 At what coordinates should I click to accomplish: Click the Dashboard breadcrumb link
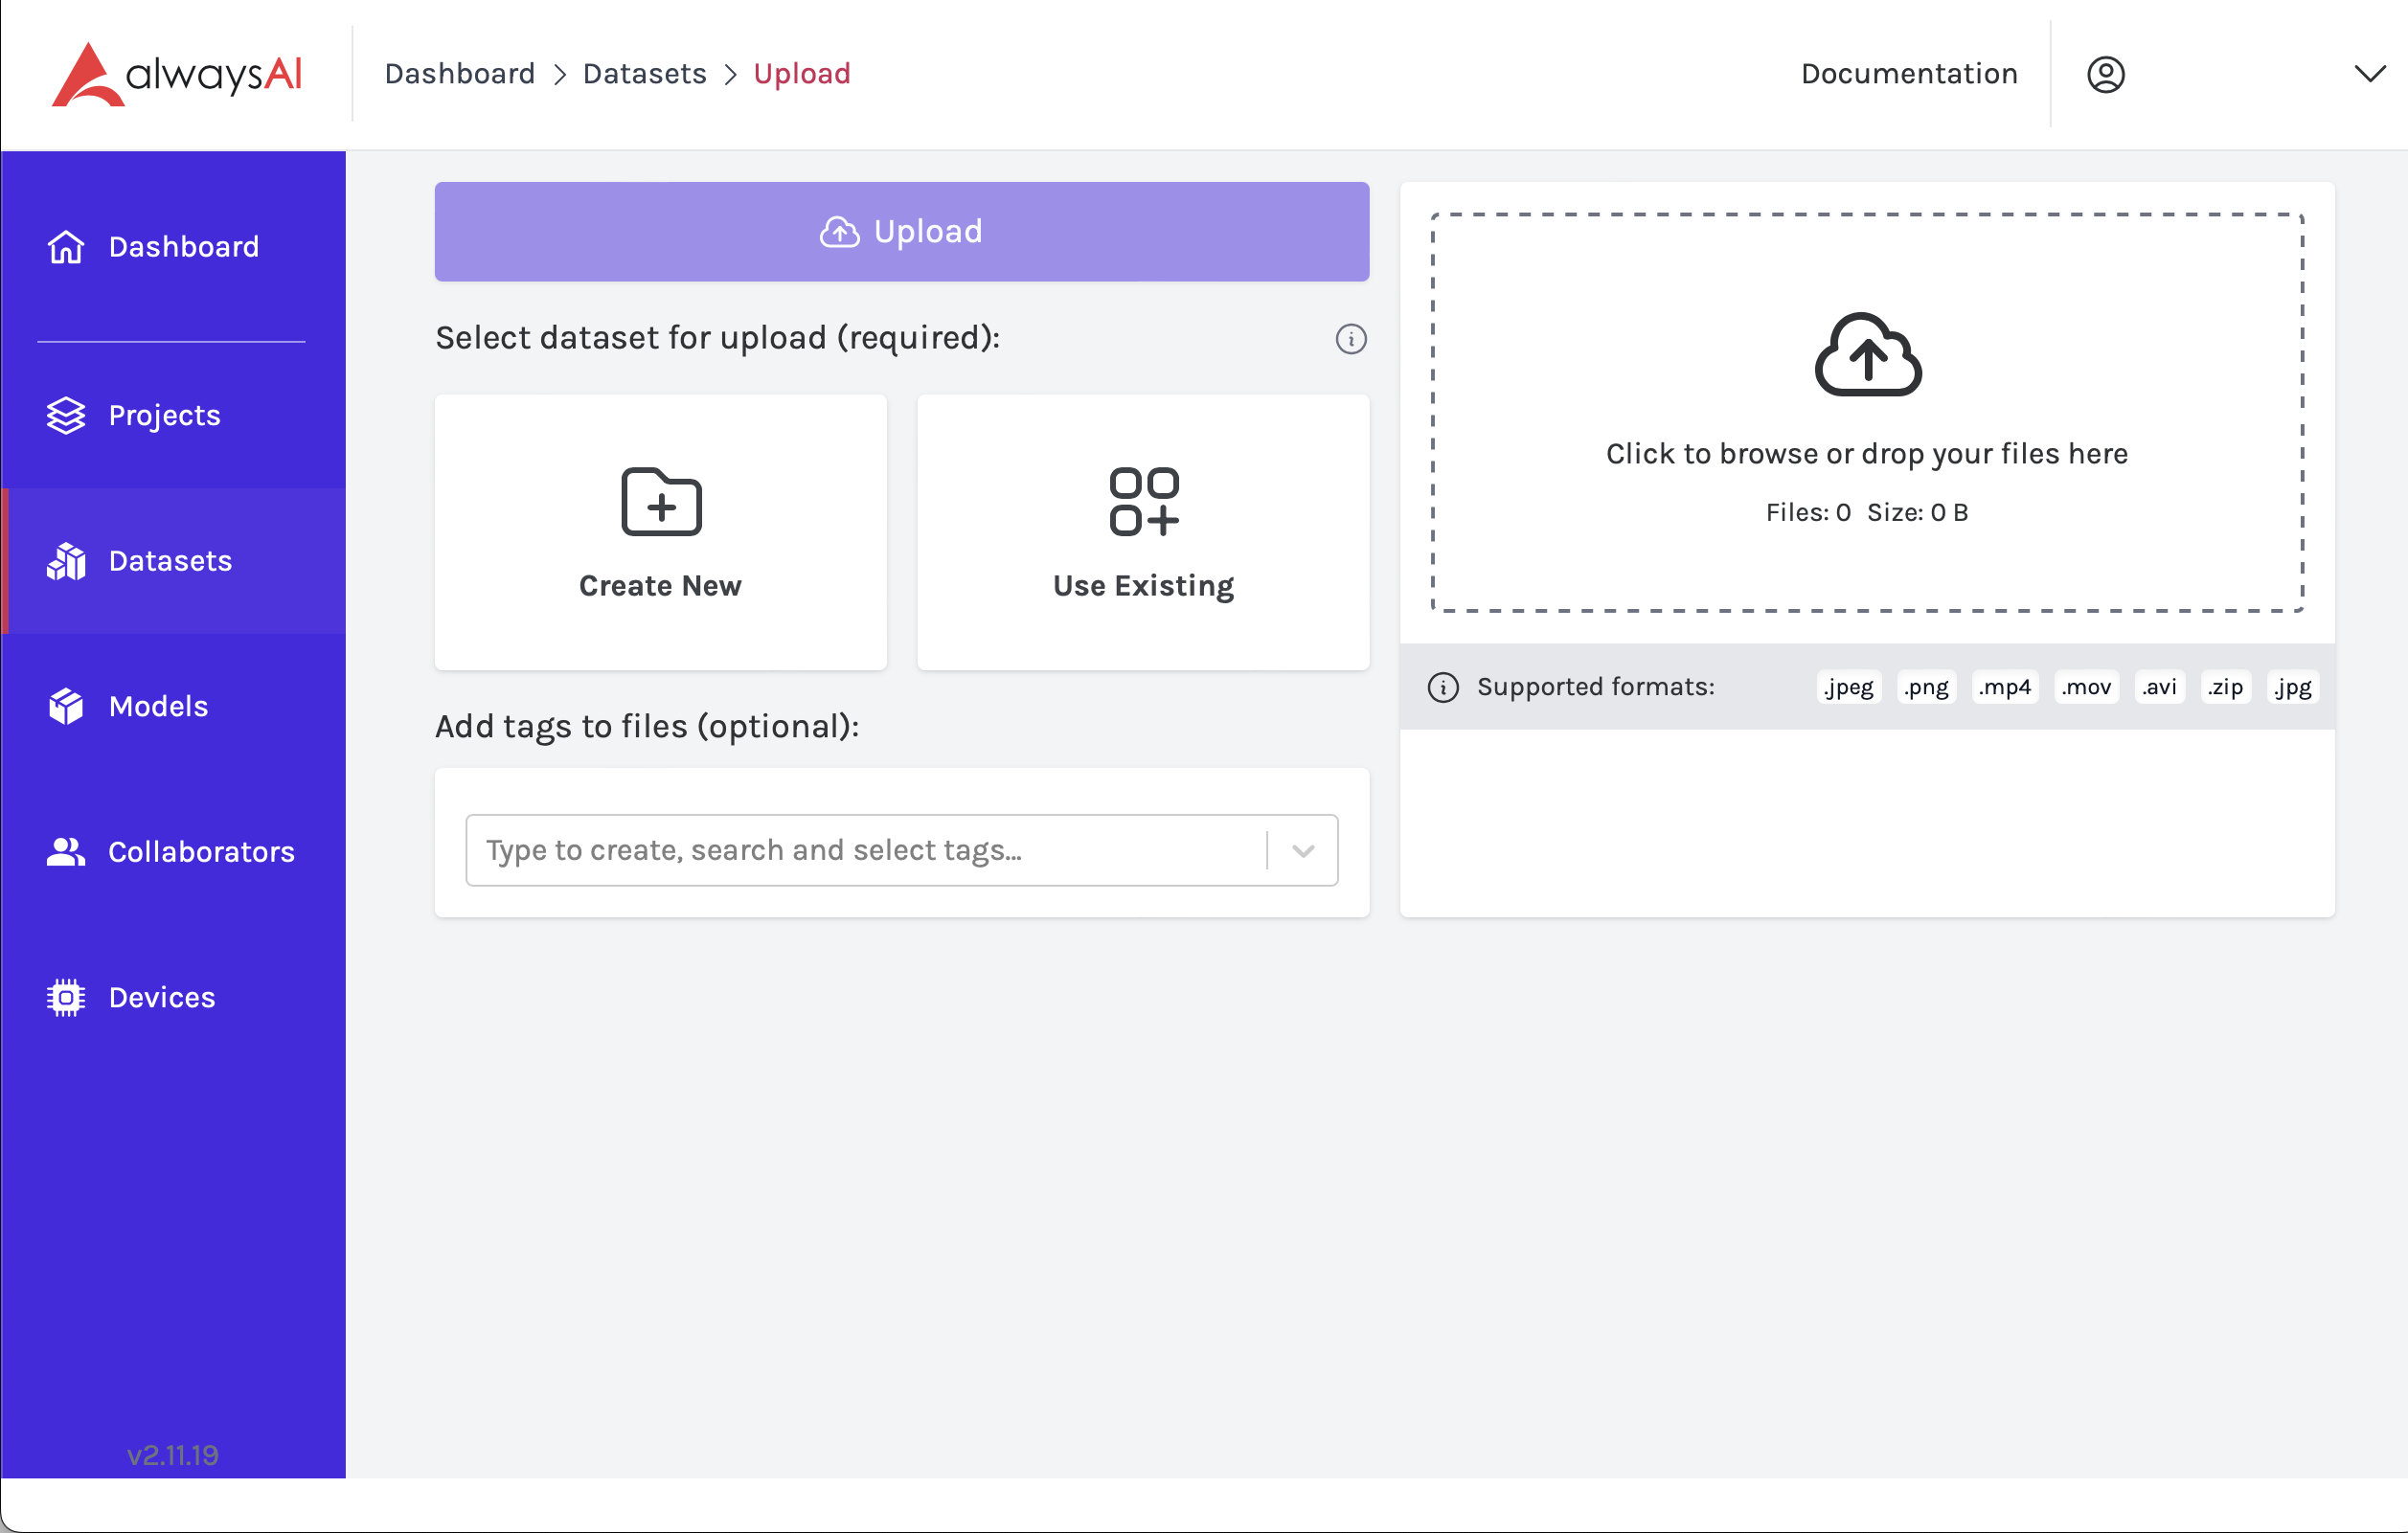click(460, 74)
